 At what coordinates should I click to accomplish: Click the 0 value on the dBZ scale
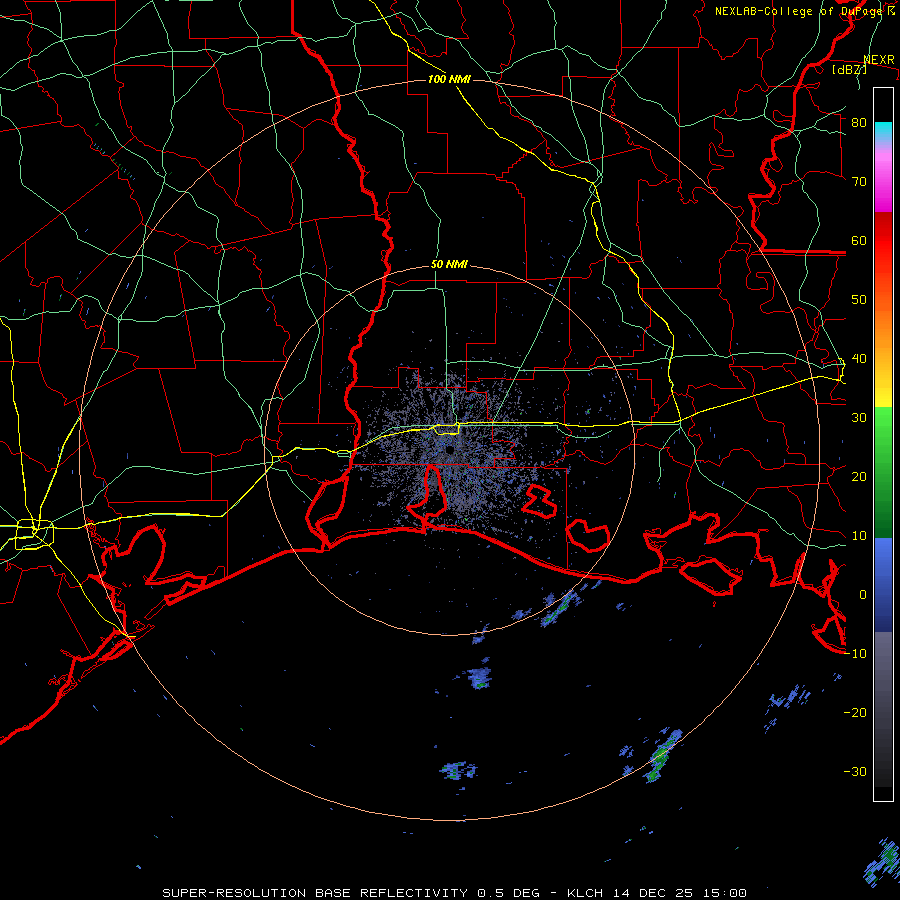tap(863, 595)
